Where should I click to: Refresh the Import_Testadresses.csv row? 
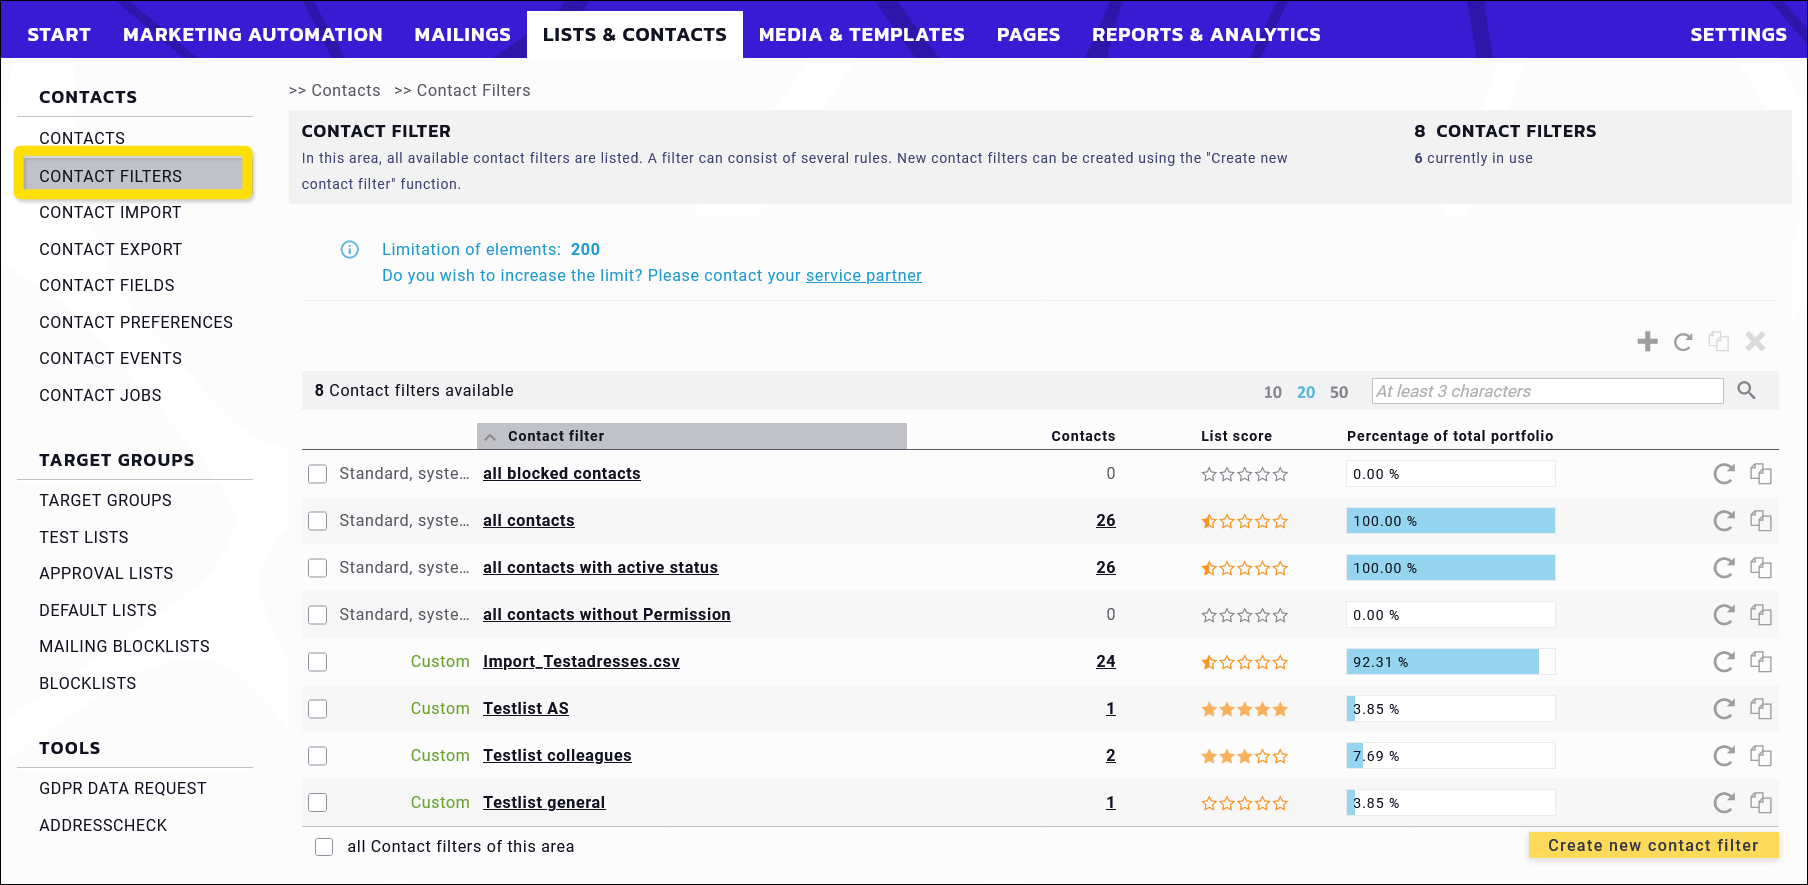pos(1723,662)
